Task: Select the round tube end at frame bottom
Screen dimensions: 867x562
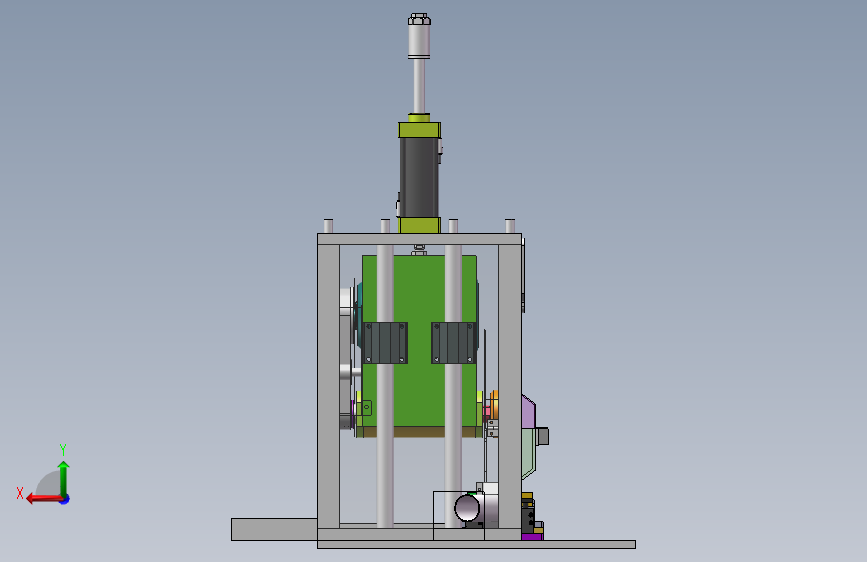Action: pos(467,508)
